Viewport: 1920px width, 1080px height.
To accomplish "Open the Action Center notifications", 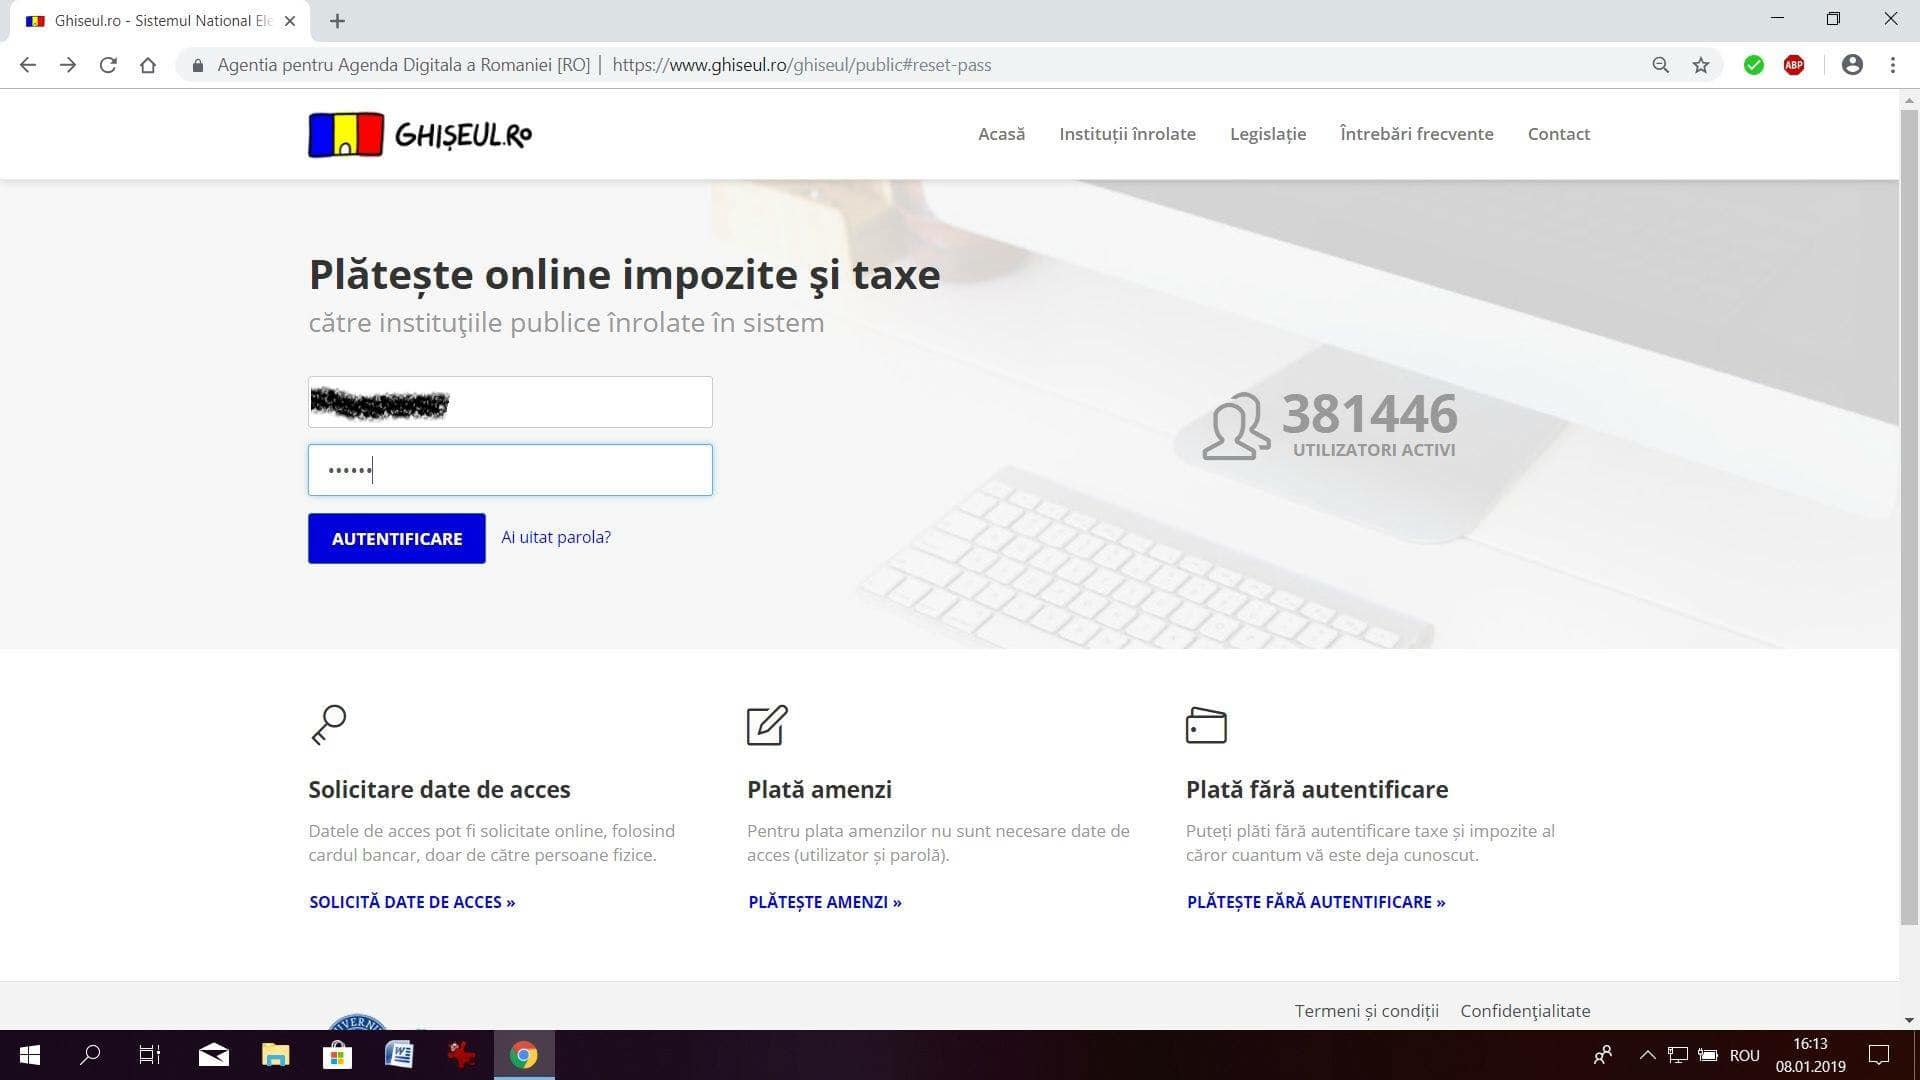I will [x=1879, y=1055].
